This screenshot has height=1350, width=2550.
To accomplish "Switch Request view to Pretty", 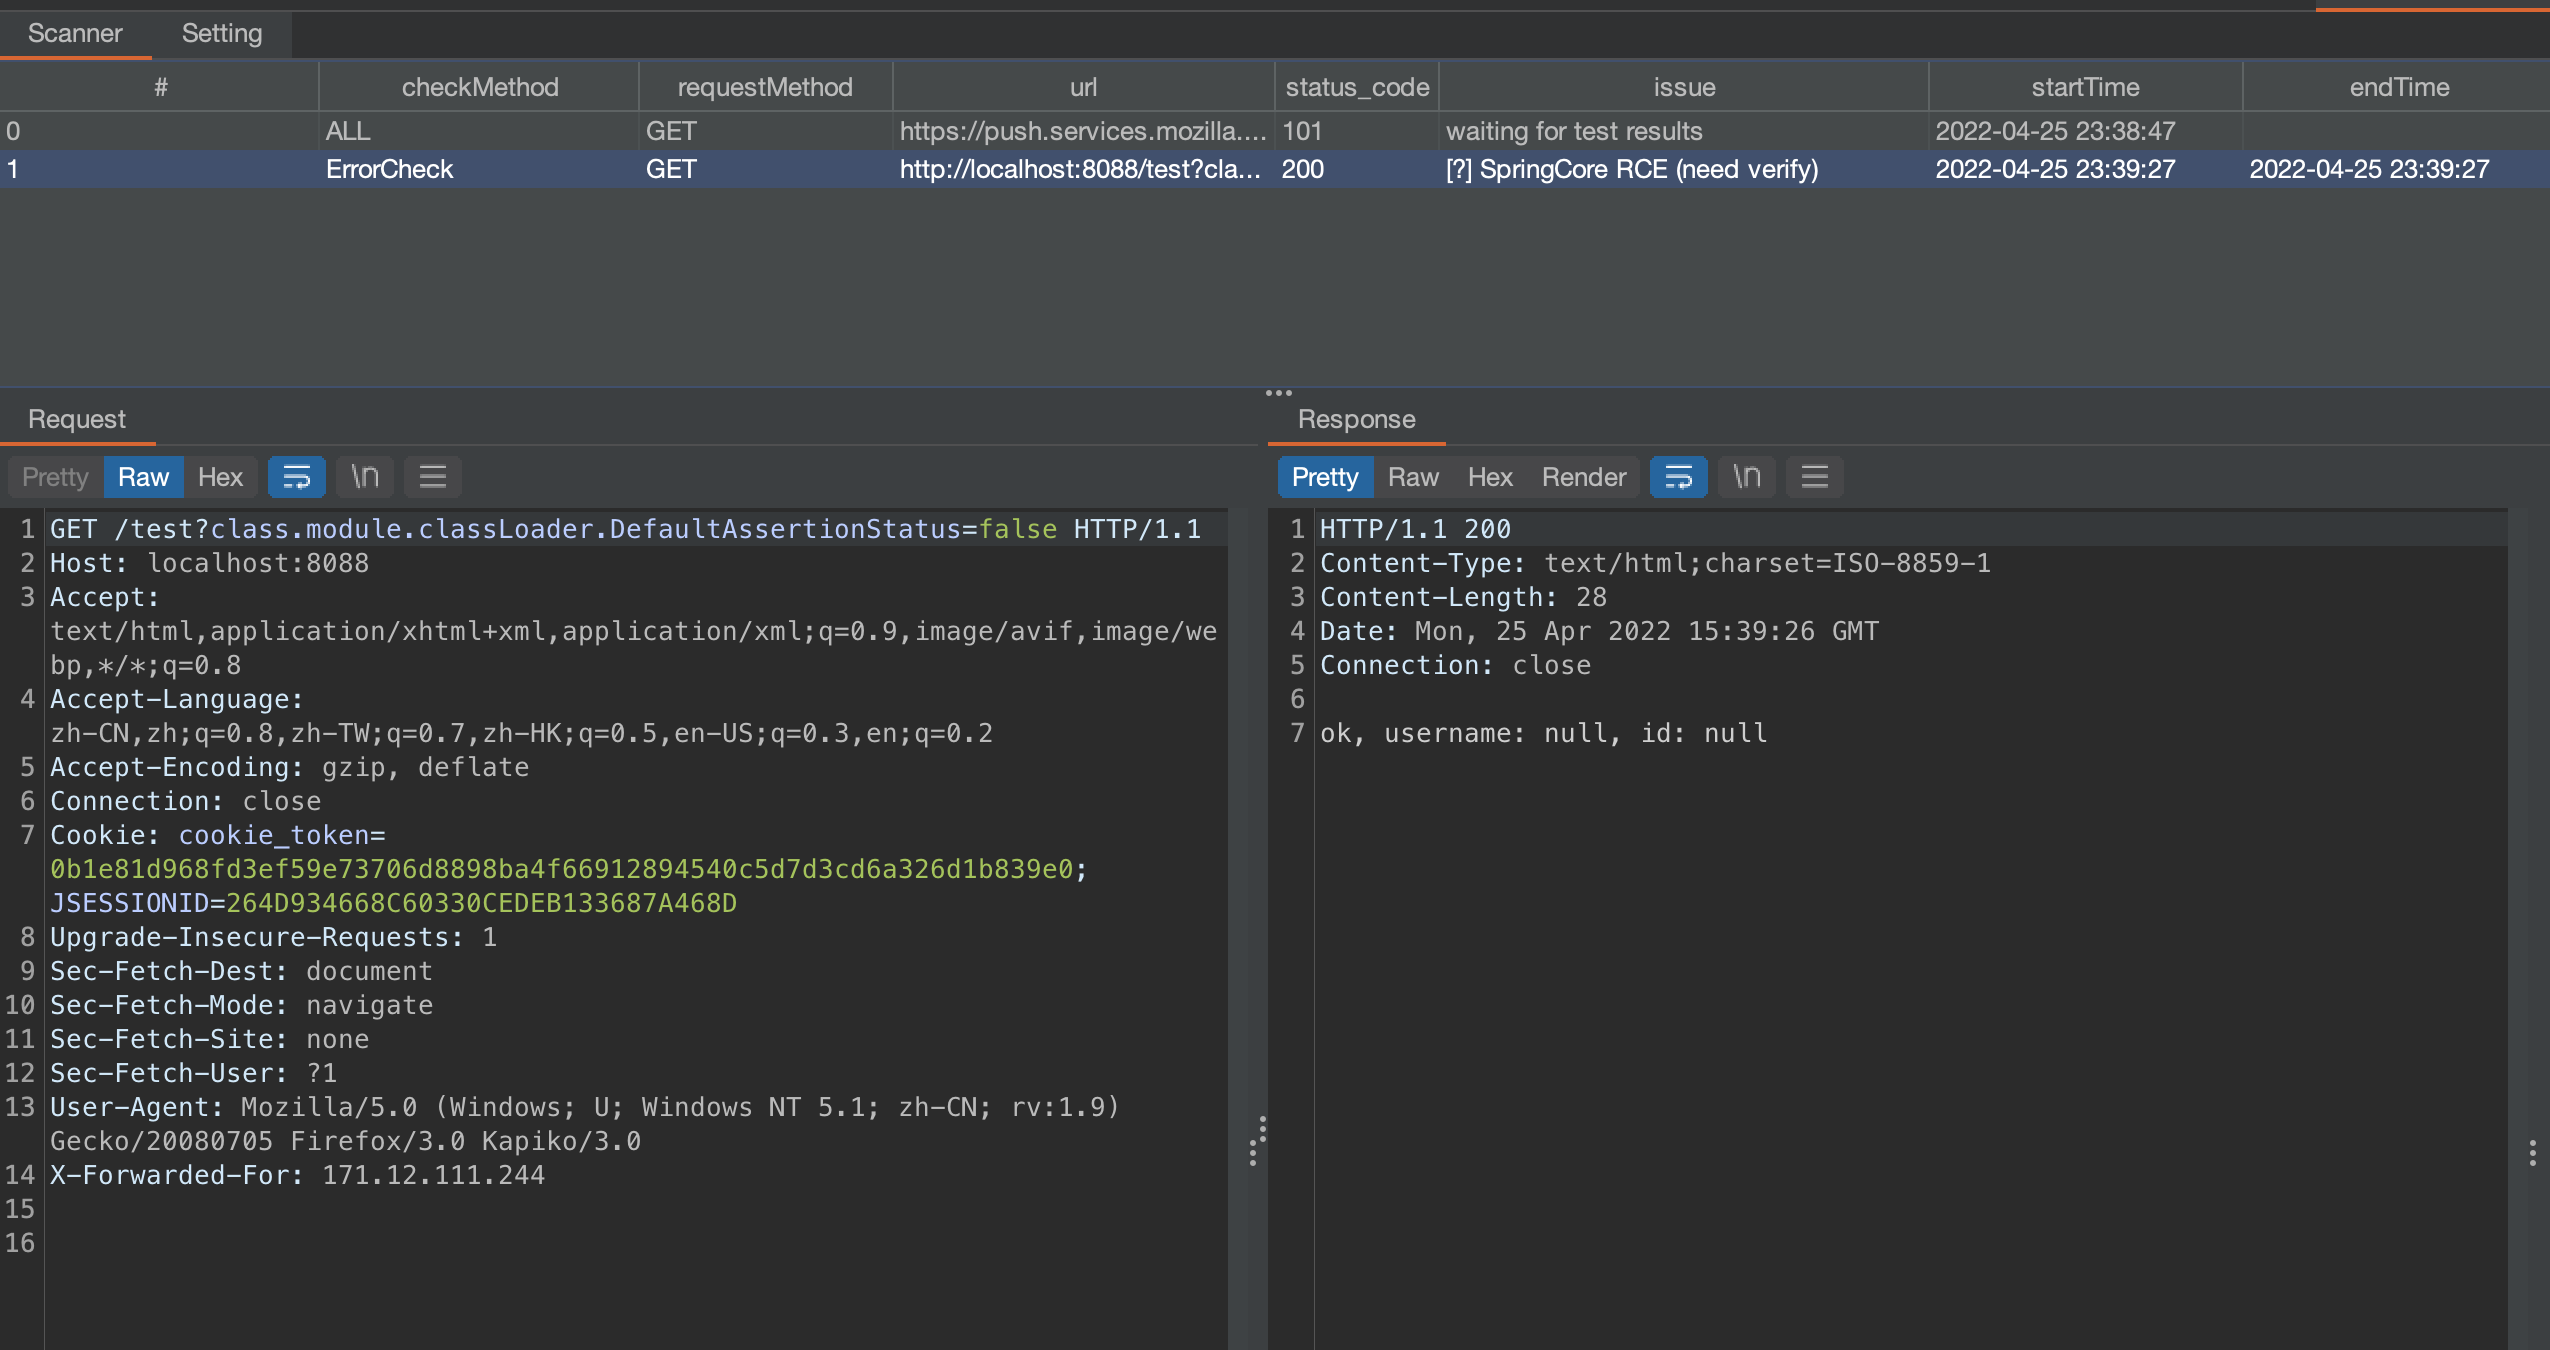I will 55,477.
